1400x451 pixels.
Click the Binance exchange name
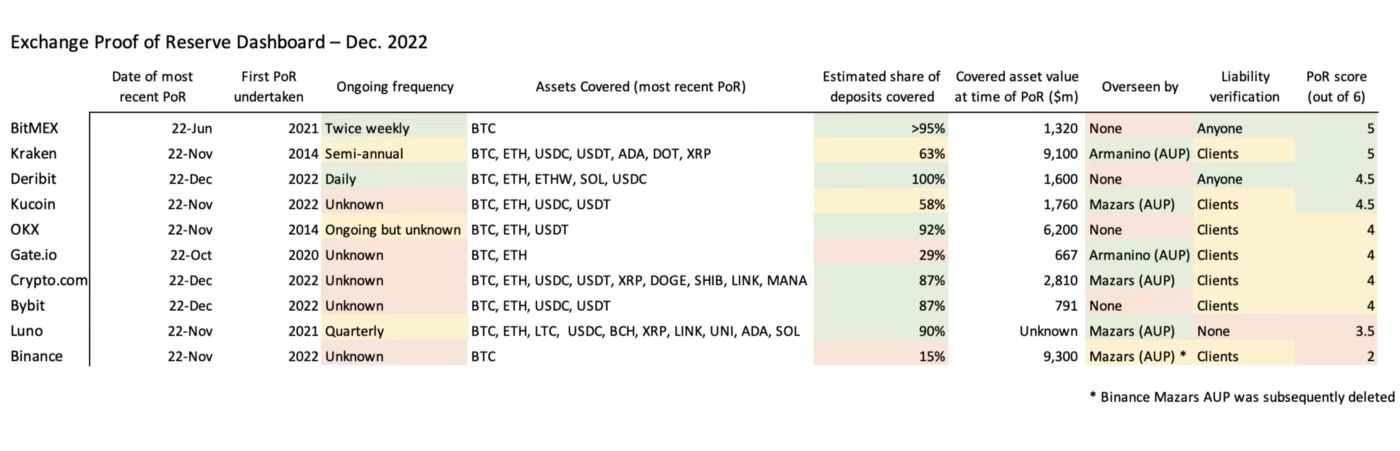[x=37, y=356]
